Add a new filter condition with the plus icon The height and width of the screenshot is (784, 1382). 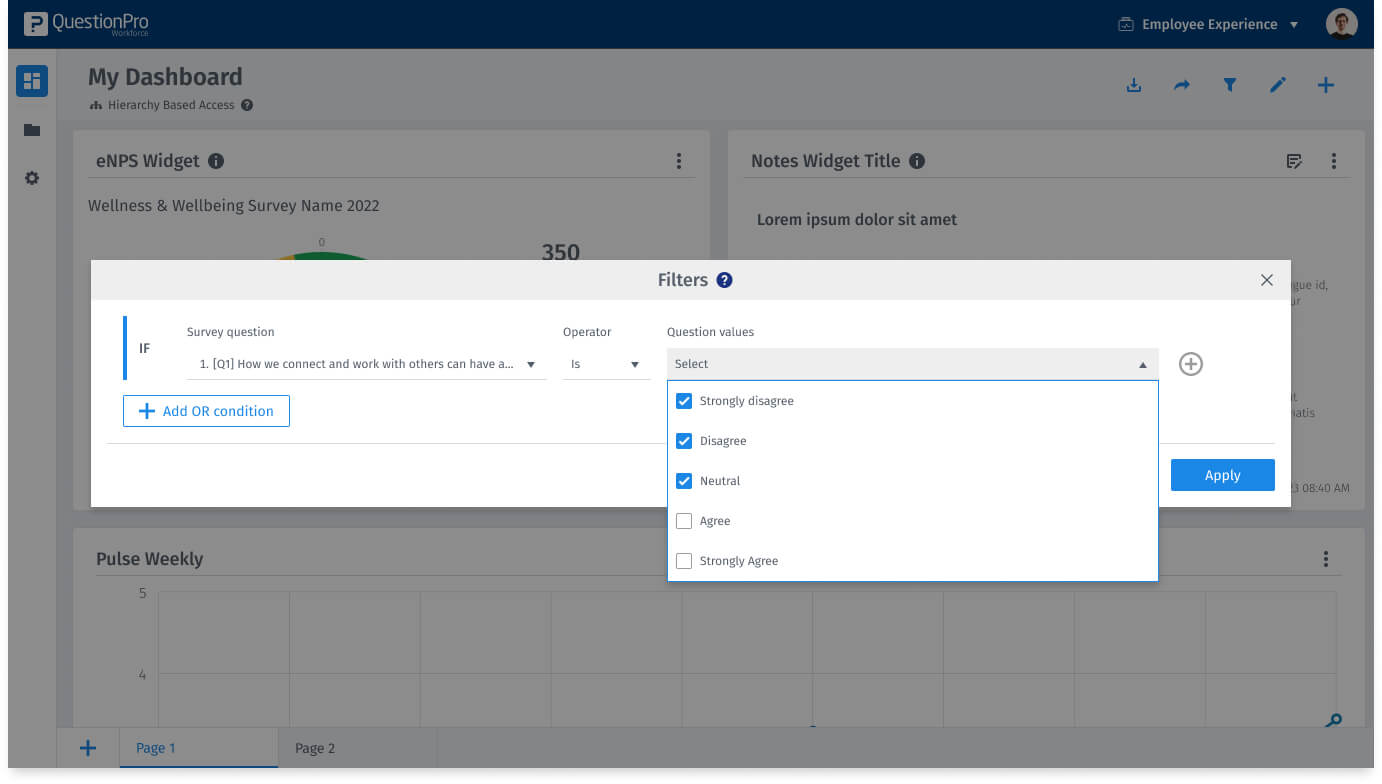[1190, 364]
